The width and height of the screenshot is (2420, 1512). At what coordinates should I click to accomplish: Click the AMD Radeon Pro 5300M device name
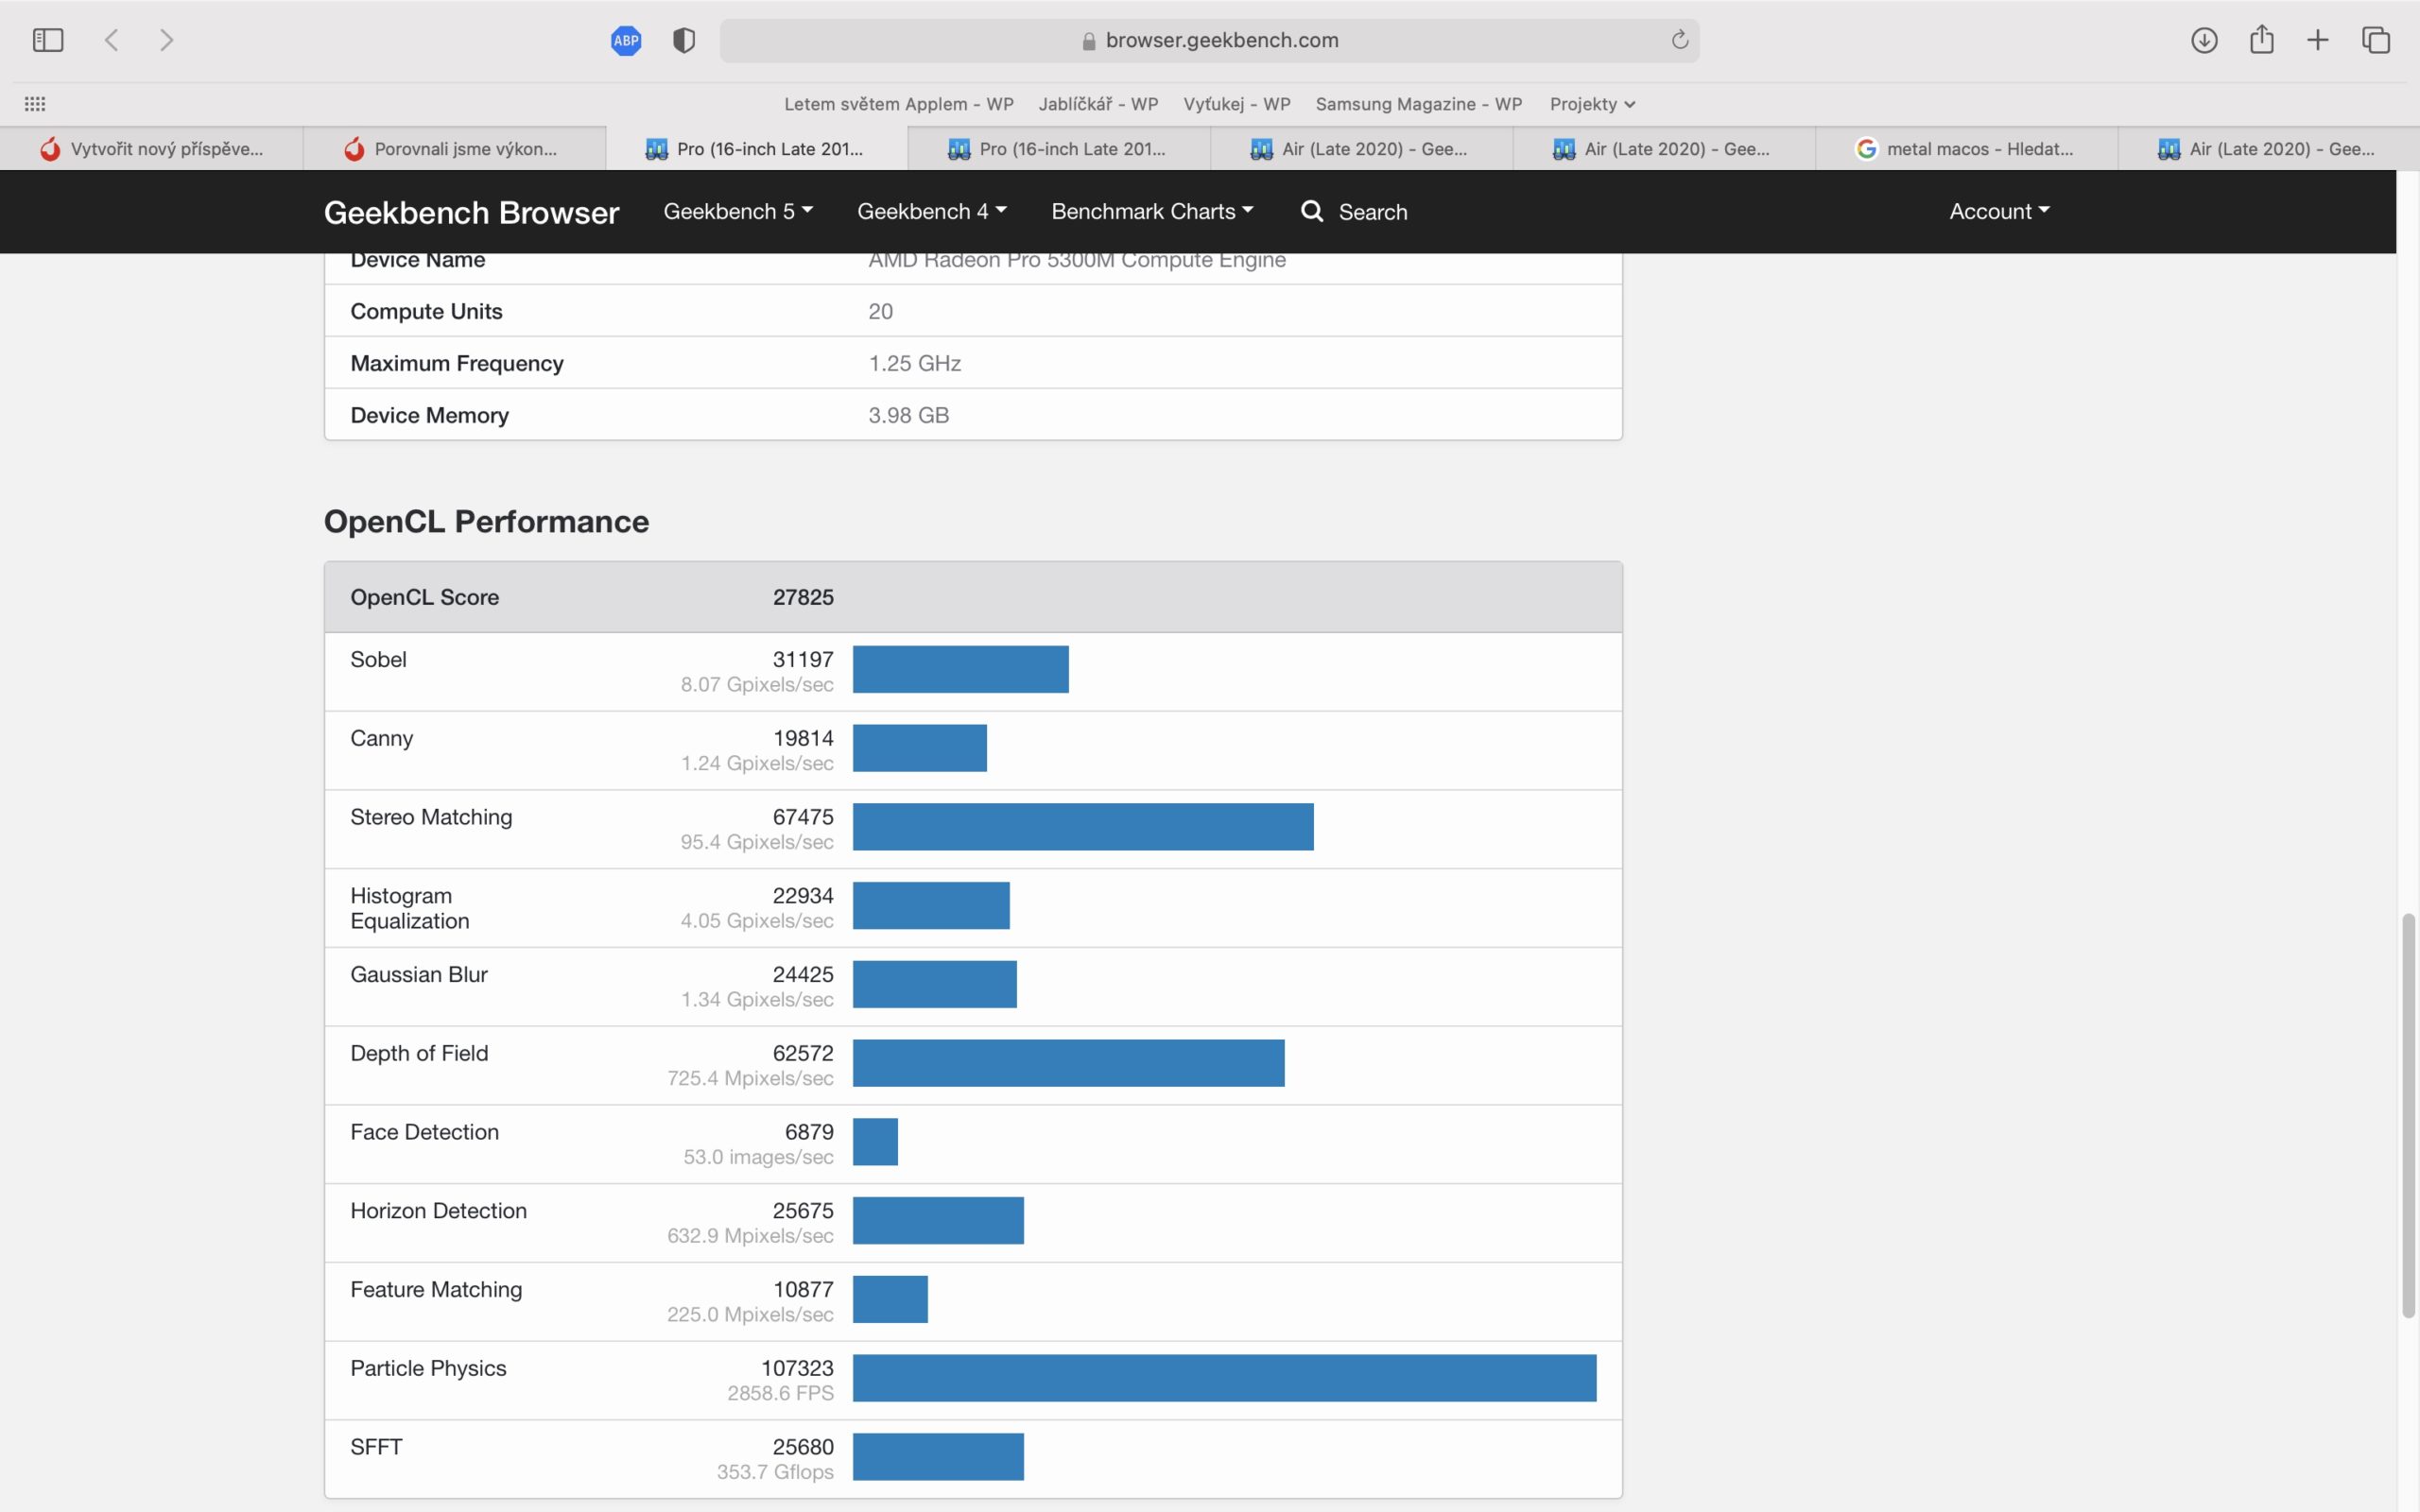point(1076,260)
